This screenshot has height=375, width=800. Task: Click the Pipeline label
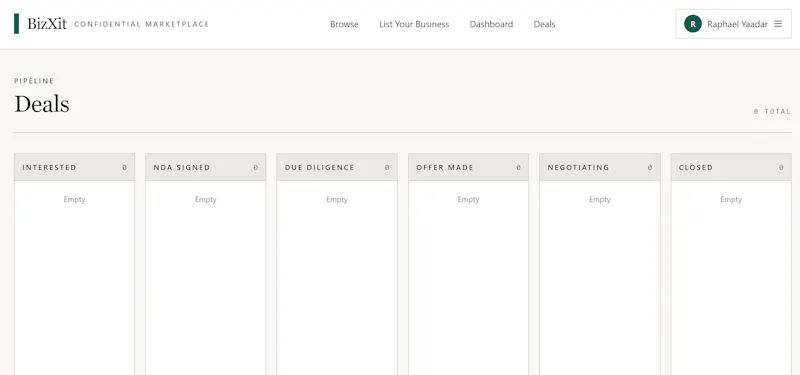pyautogui.click(x=34, y=81)
